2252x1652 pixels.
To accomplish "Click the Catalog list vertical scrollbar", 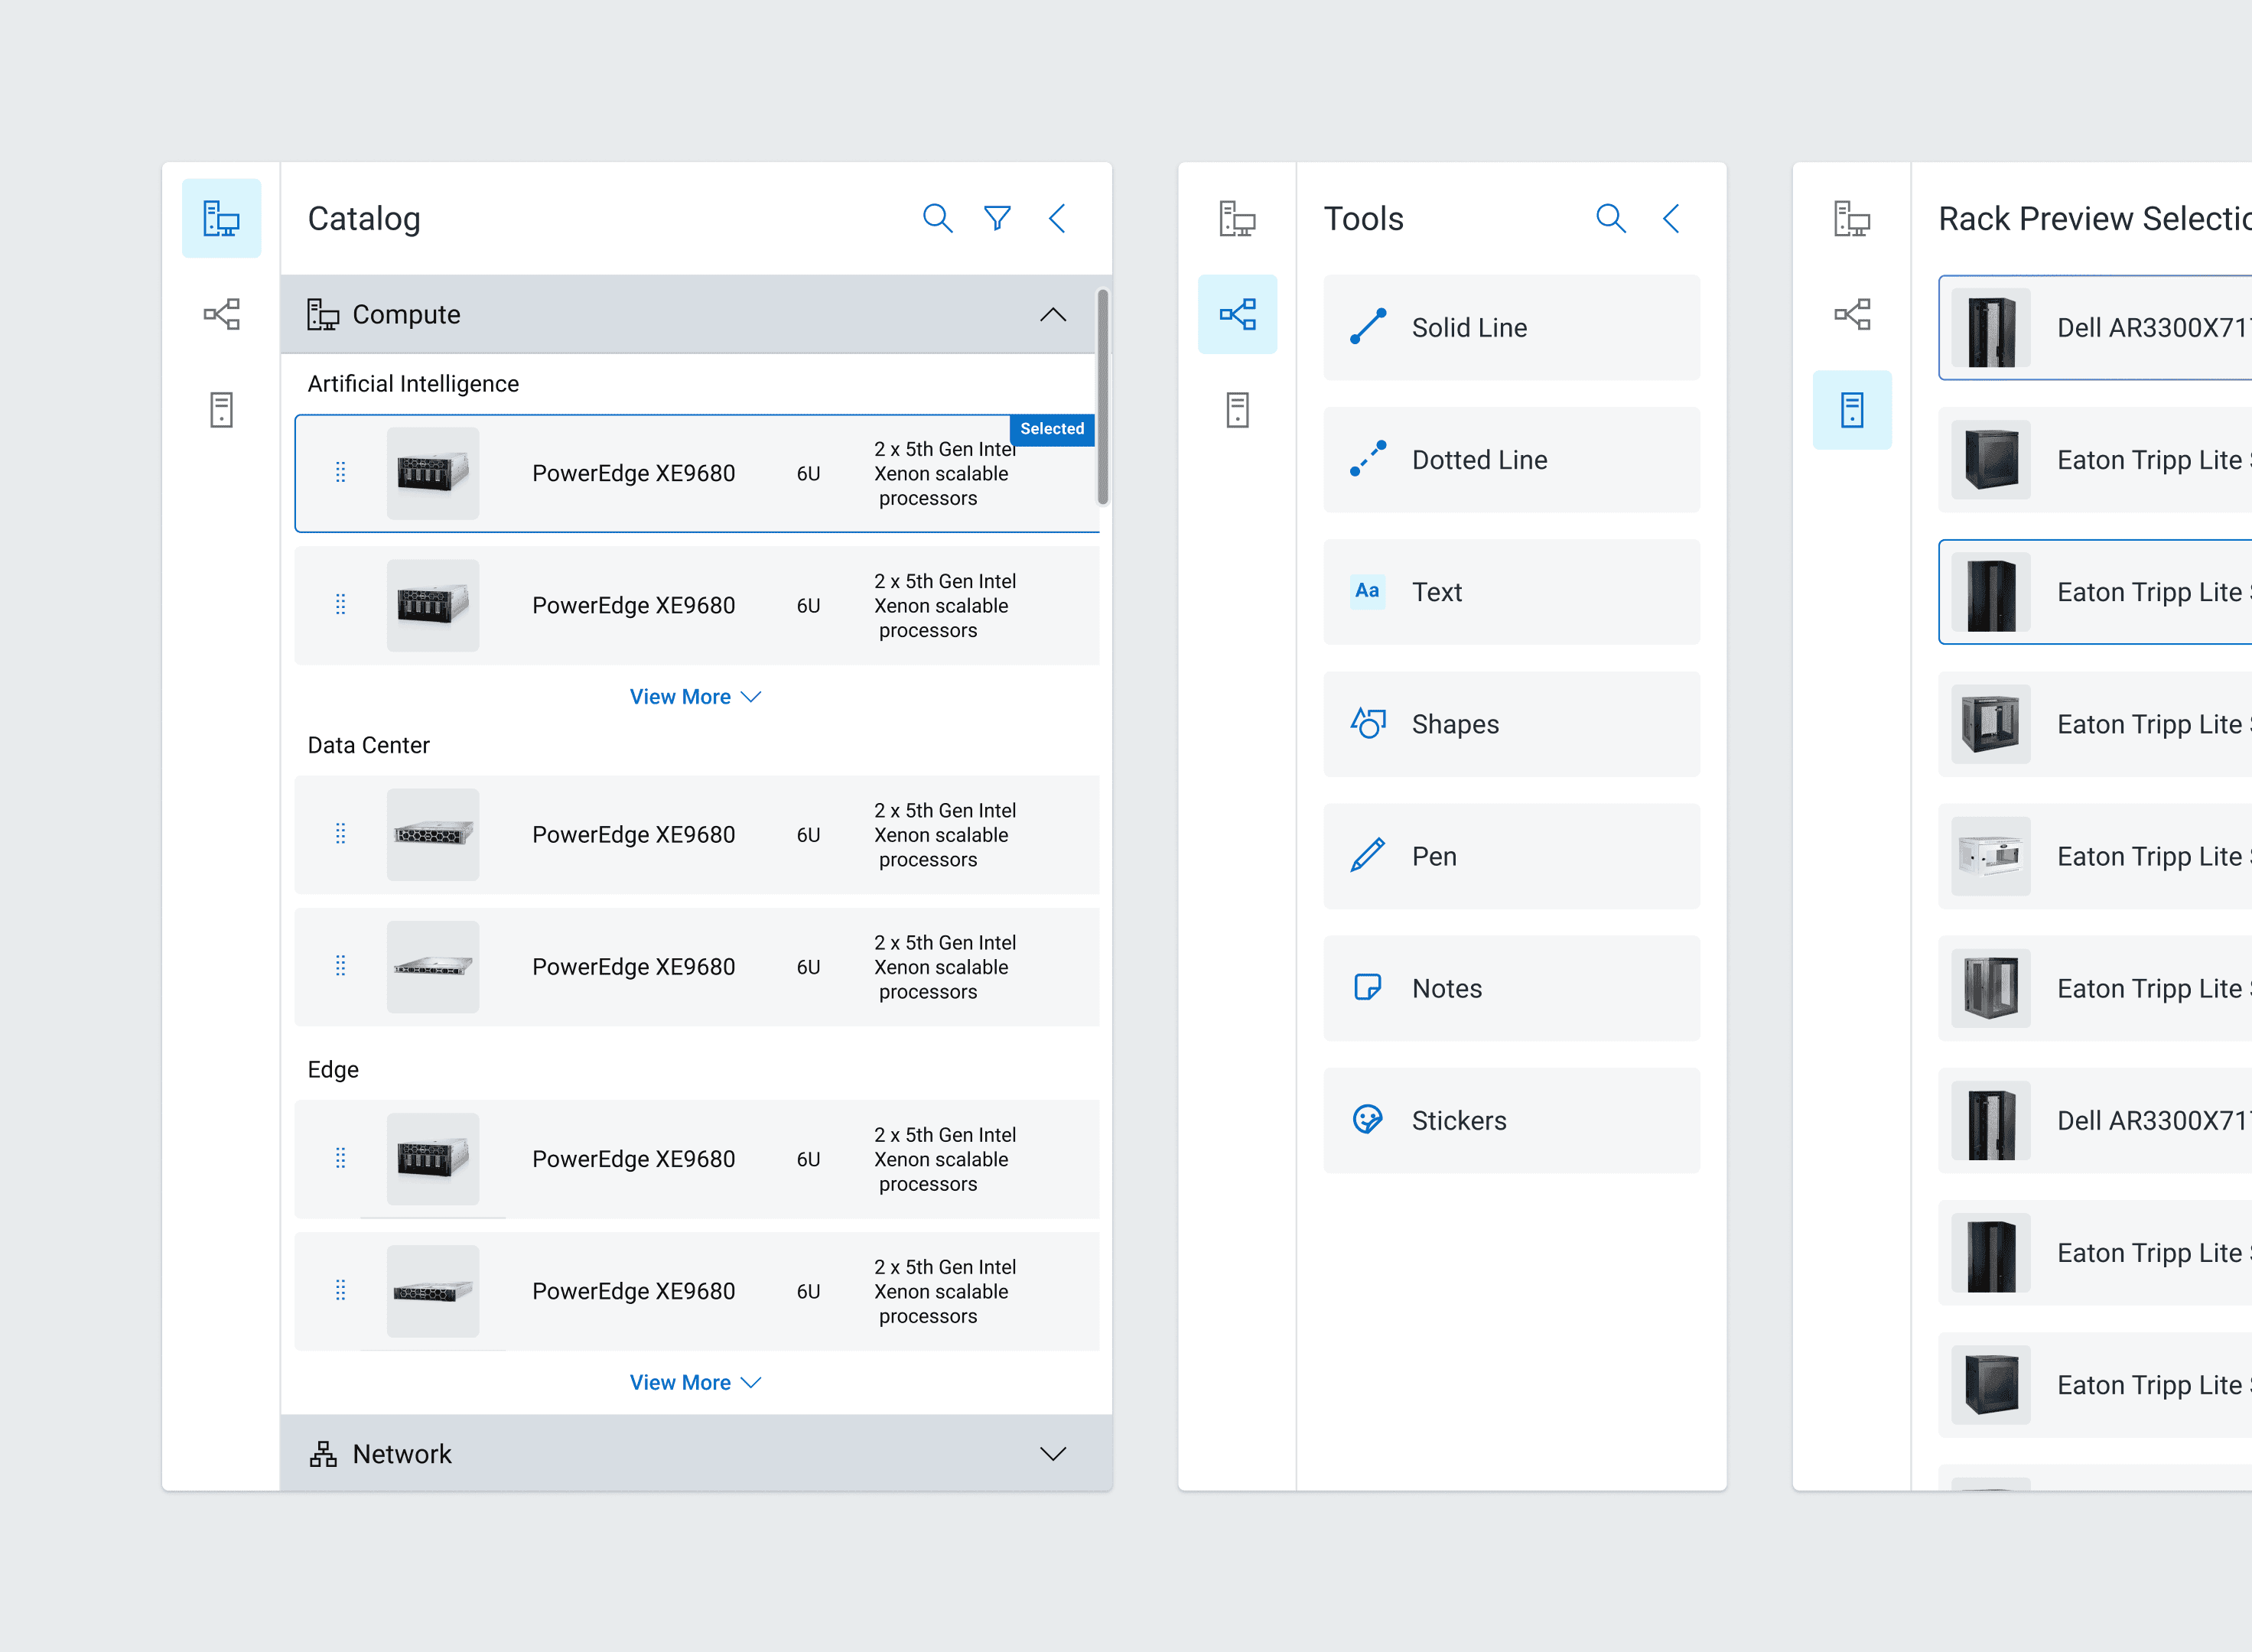I will [1102, 398].
